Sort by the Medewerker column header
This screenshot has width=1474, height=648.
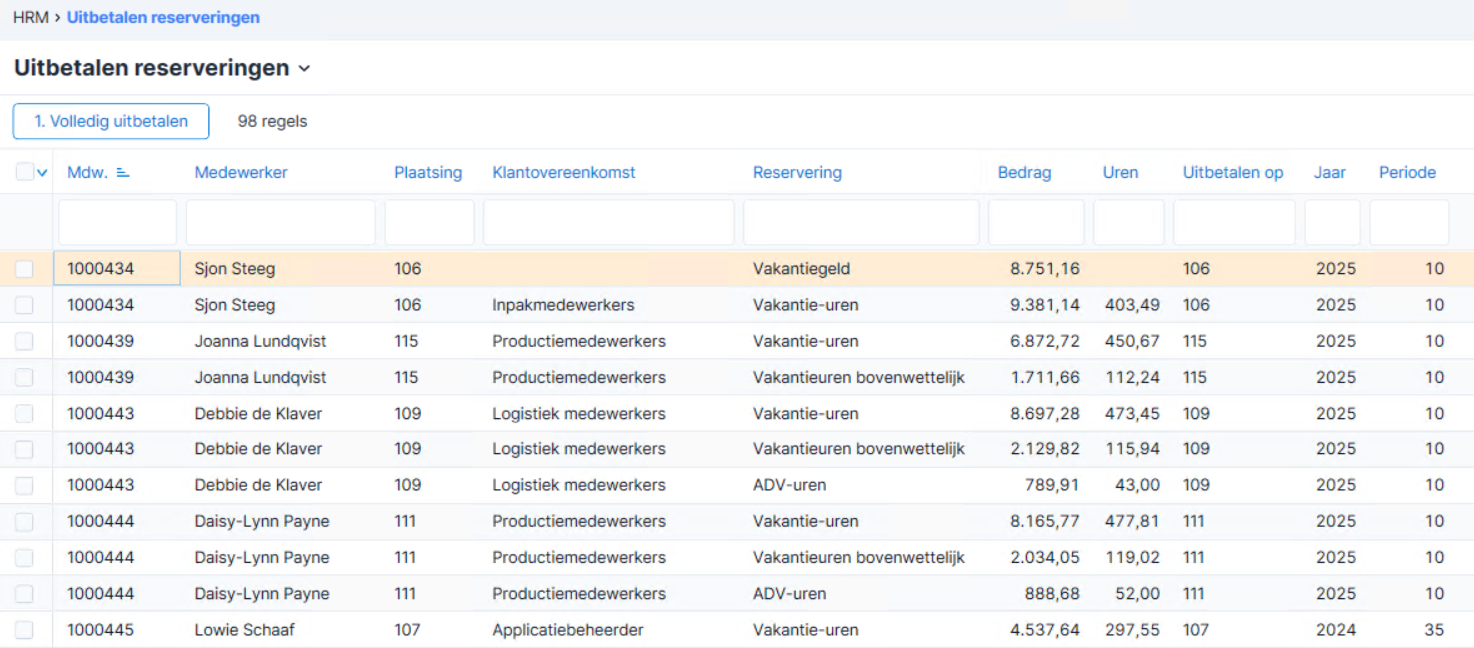click(x=241, y=172)
